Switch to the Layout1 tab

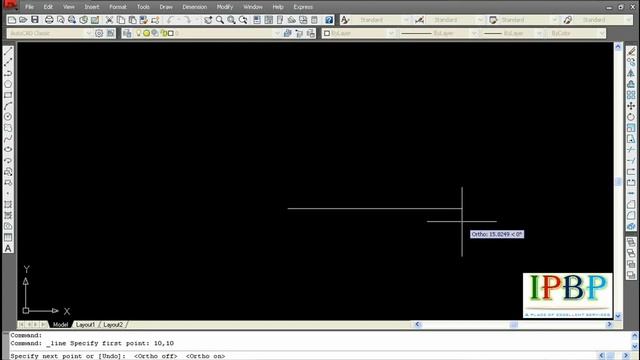pos(85,325)
